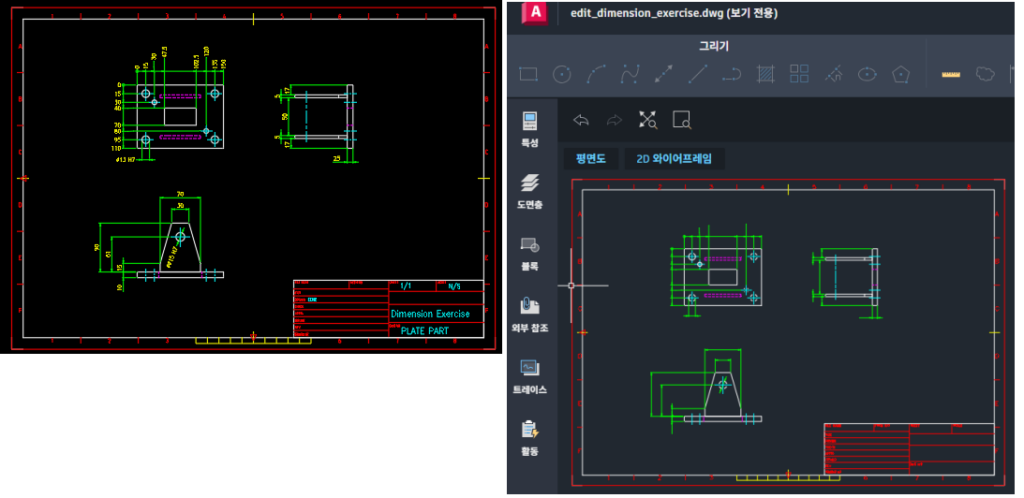Select the Circle draw tool
1024x498 pixels.
click(x=562, y=74)
